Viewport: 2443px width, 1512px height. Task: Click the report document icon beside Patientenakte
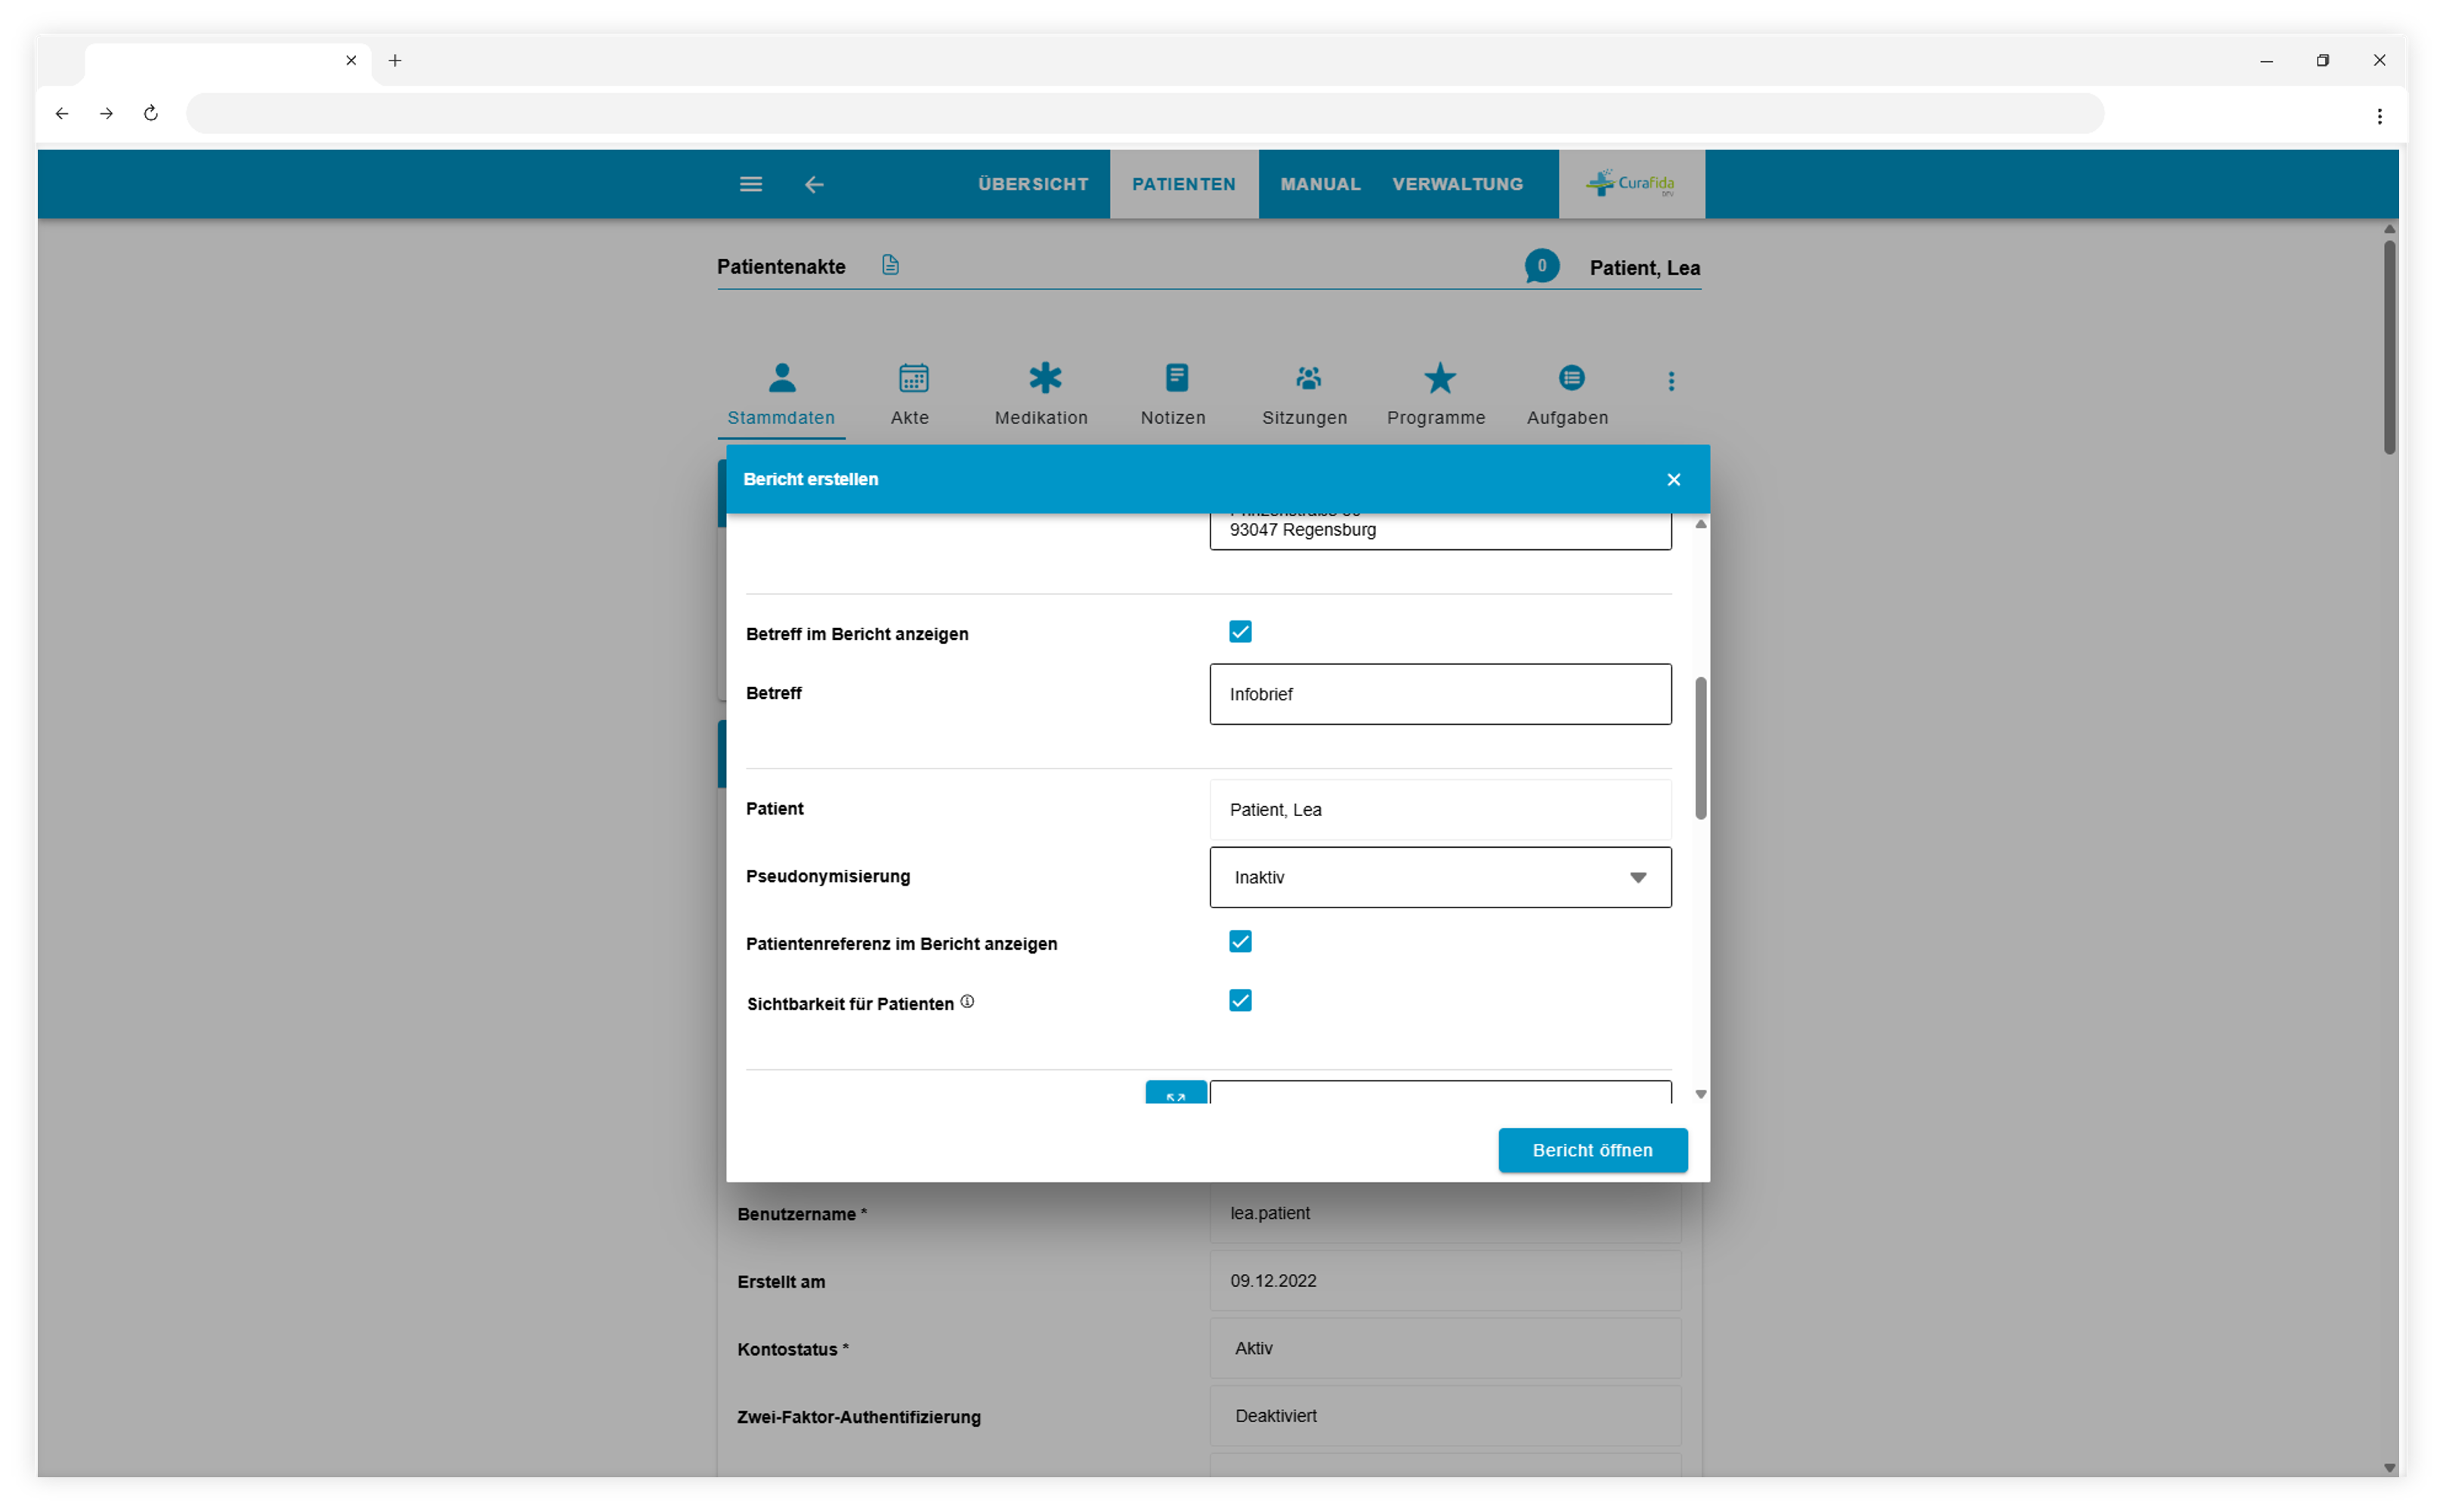pos(890,265)
